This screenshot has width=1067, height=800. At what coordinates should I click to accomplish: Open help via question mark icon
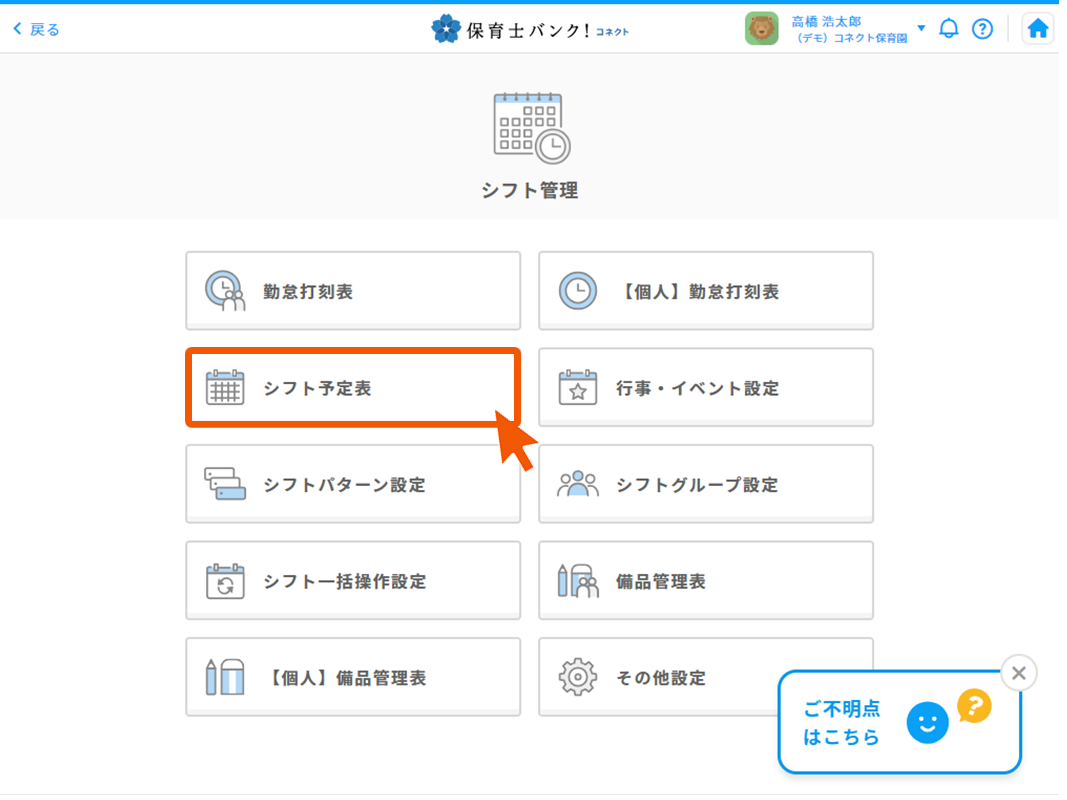[982, 29]
